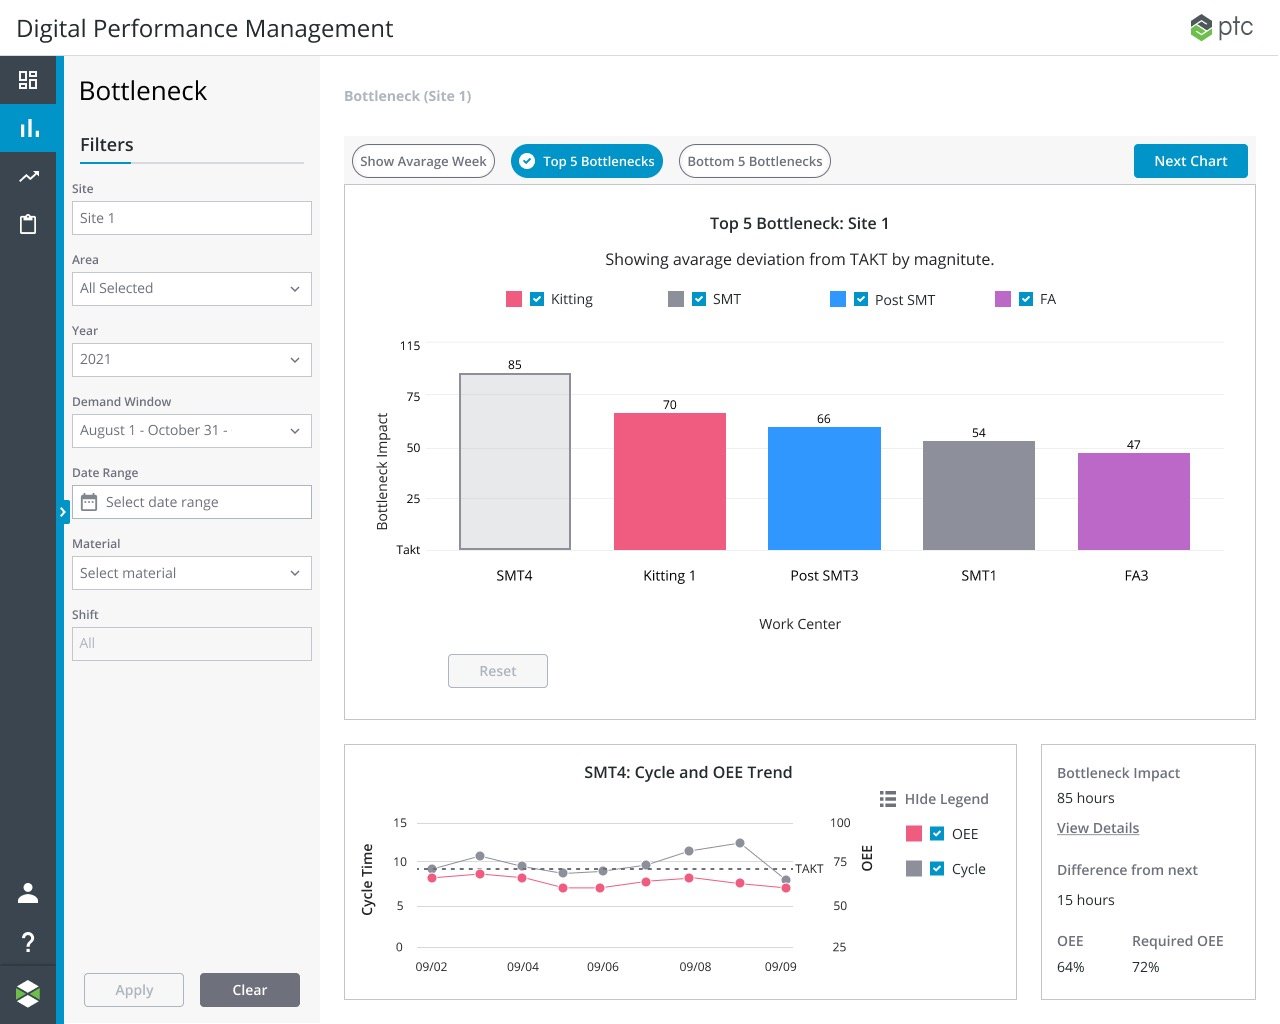The image size is (1280, 1024).
Task: Click the Hide Legend list icon
Action: (888, 799)
